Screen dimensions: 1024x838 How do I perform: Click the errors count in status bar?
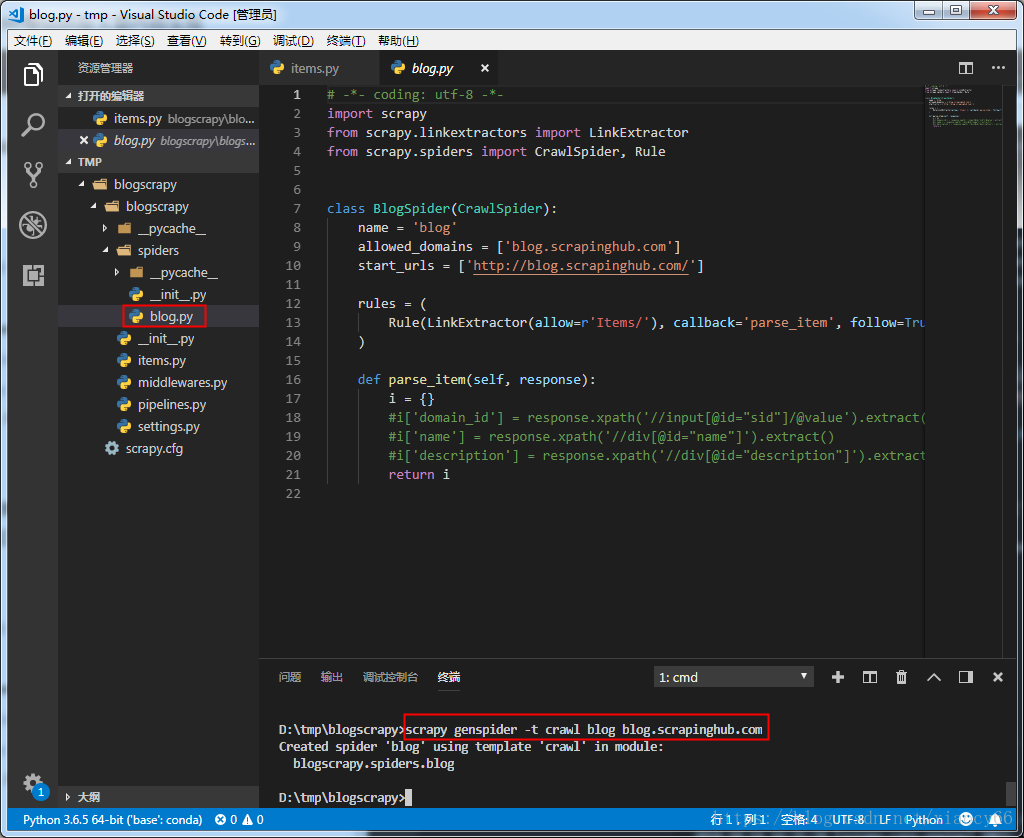[226, 820]
